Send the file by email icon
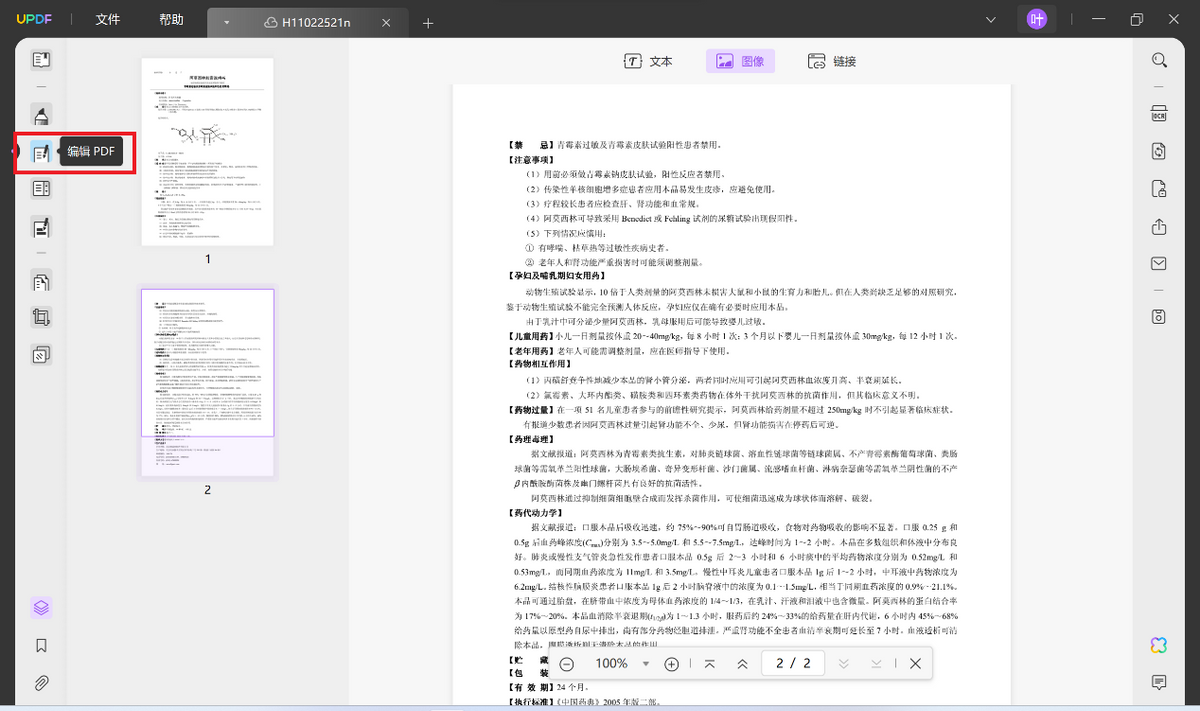The image size is (1200, 711). point(1159,264)
